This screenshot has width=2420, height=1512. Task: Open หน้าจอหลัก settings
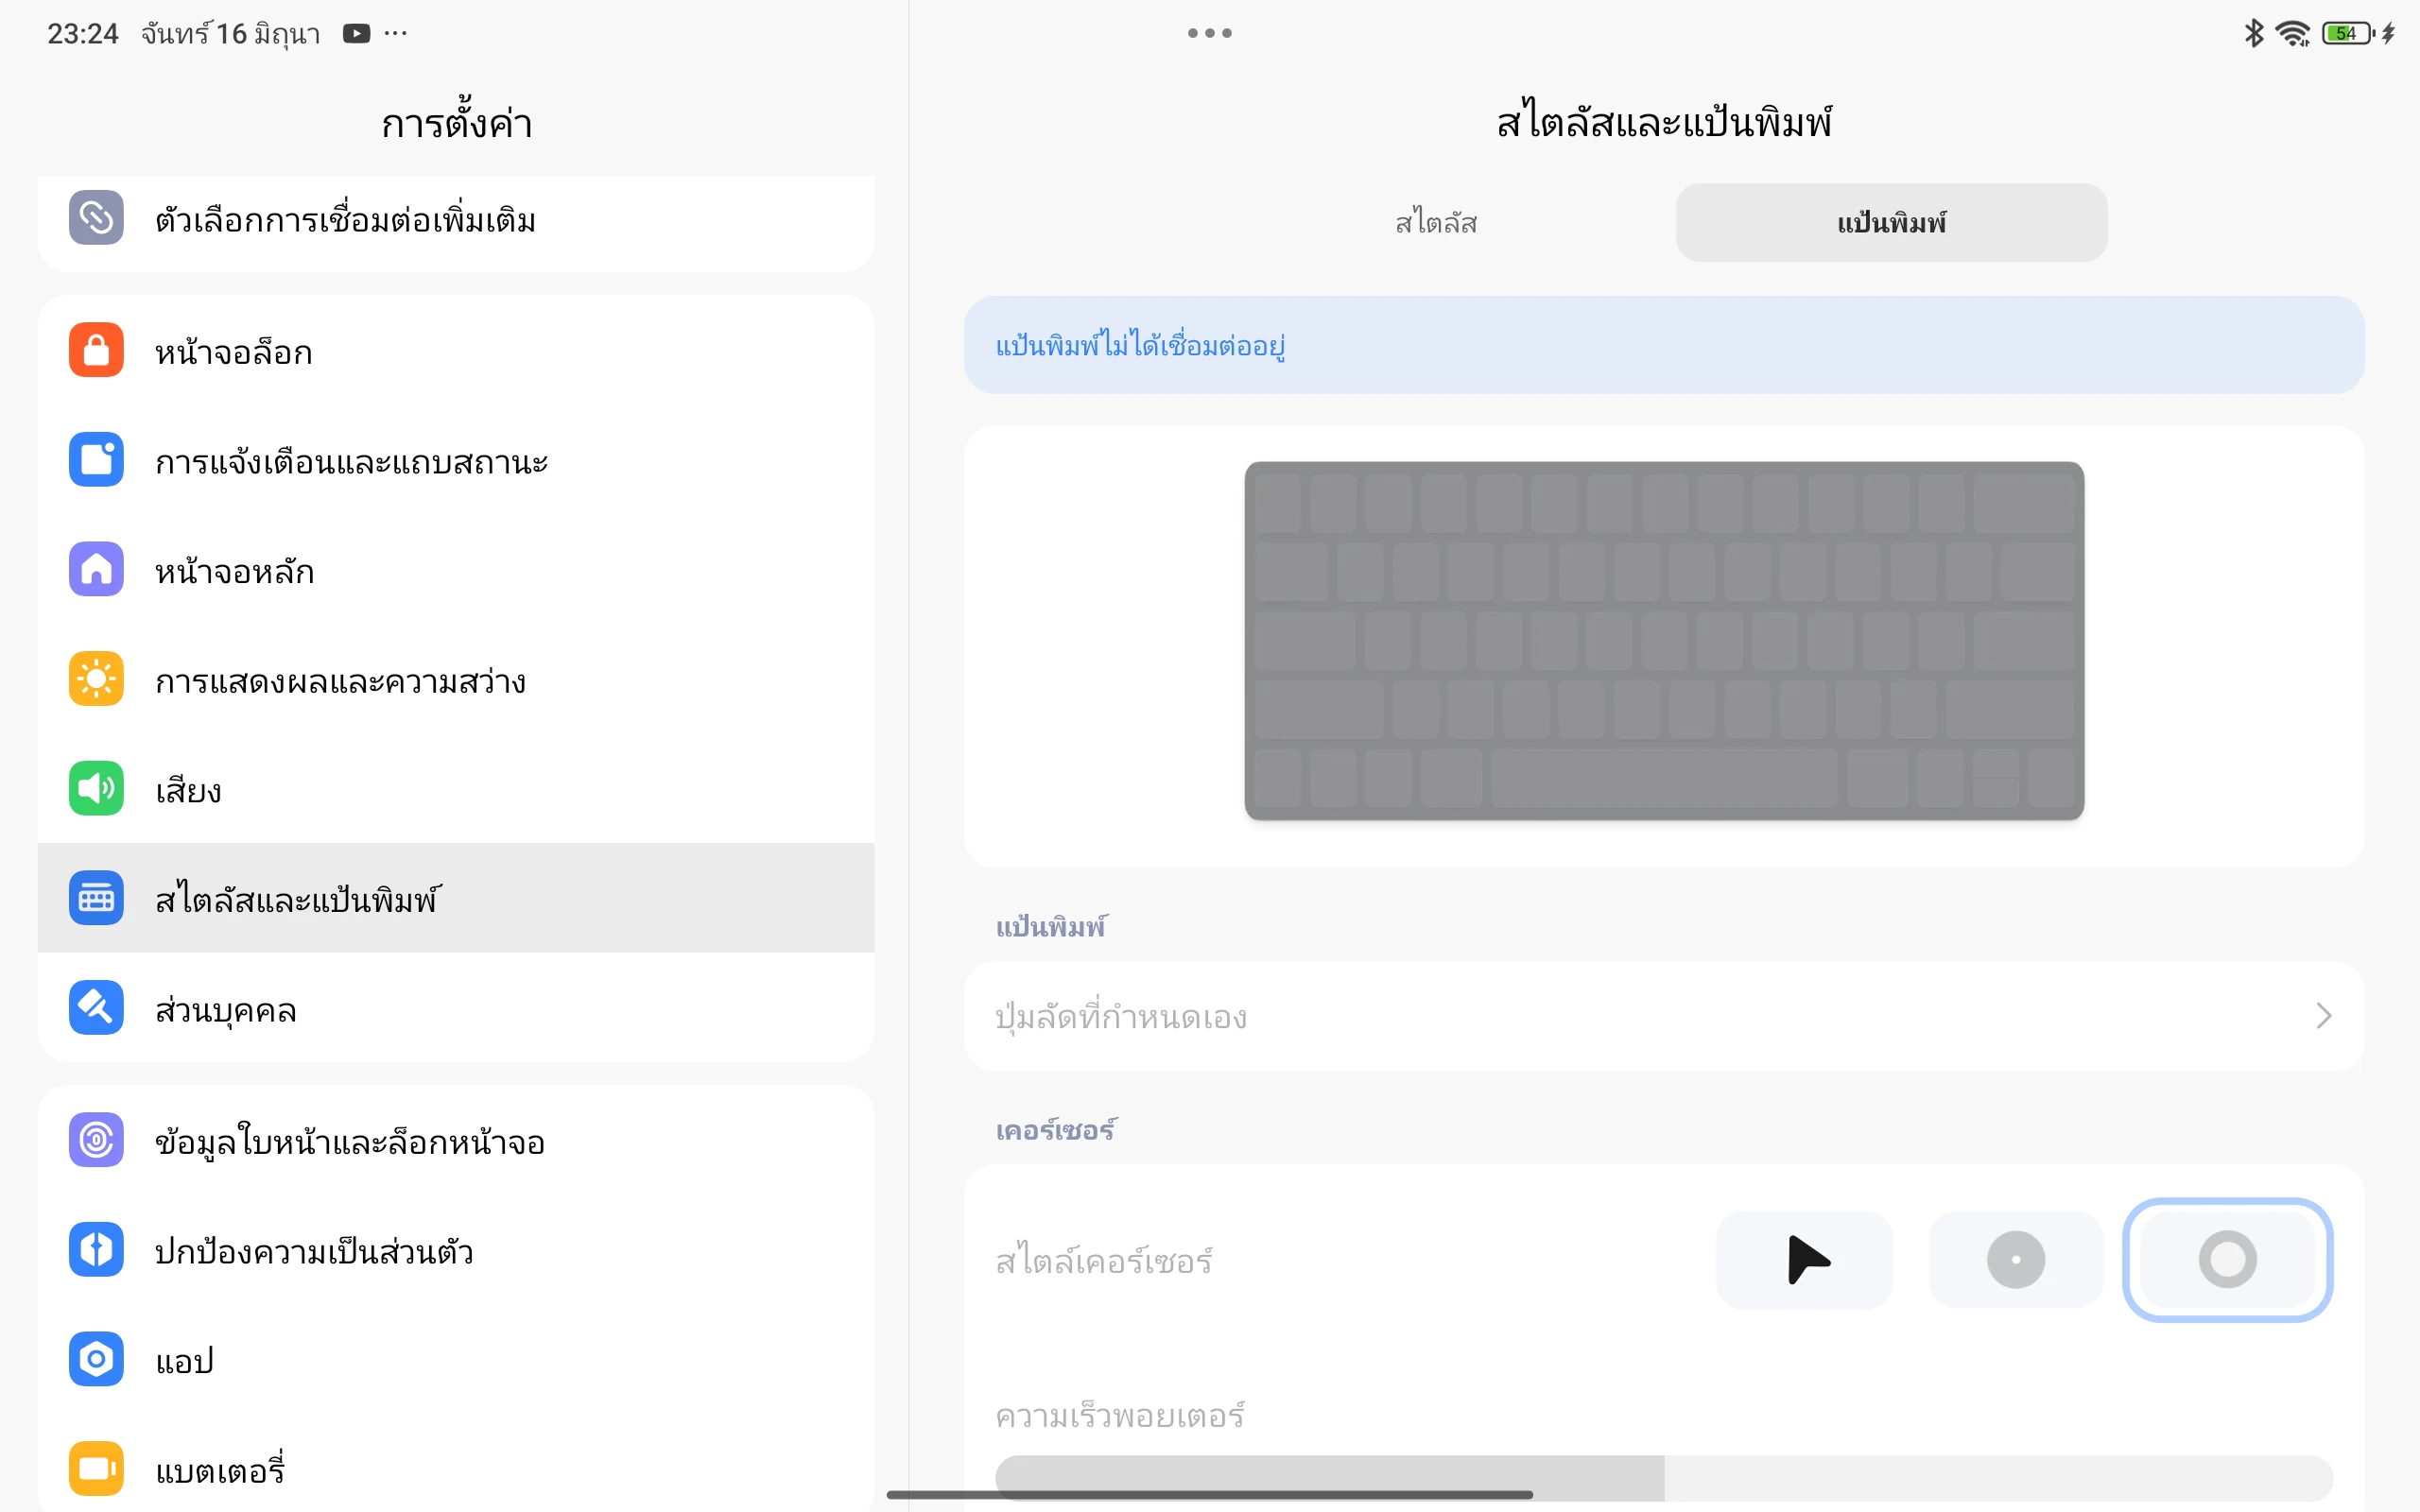[x=456, y=569]
